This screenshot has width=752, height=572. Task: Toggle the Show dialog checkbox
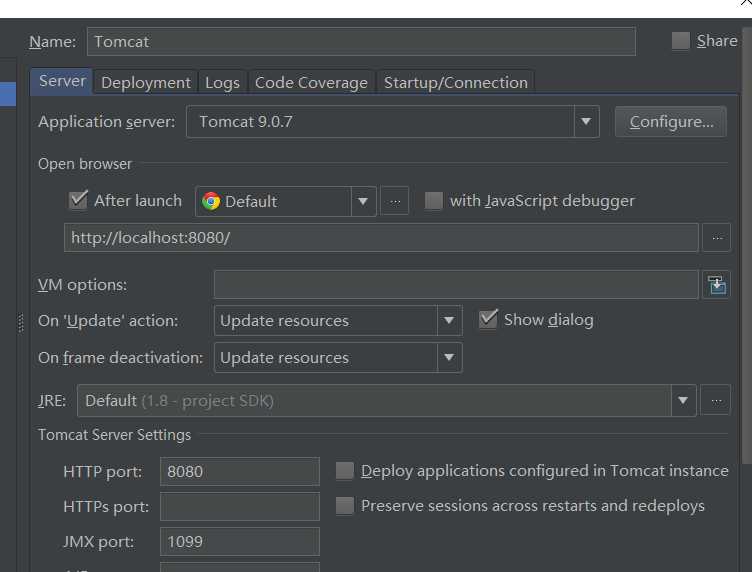pos(488,319)
